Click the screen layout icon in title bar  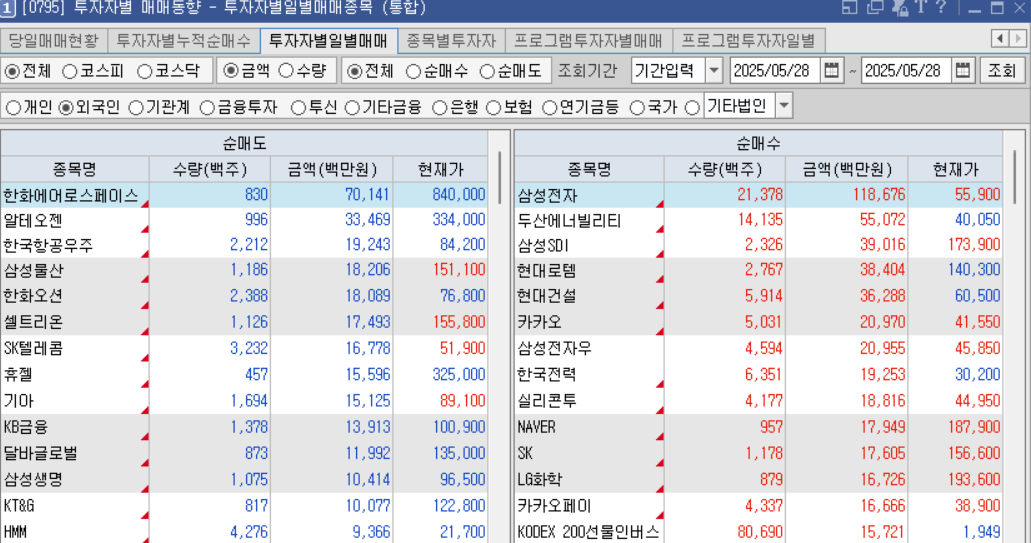tap(850, 7)
